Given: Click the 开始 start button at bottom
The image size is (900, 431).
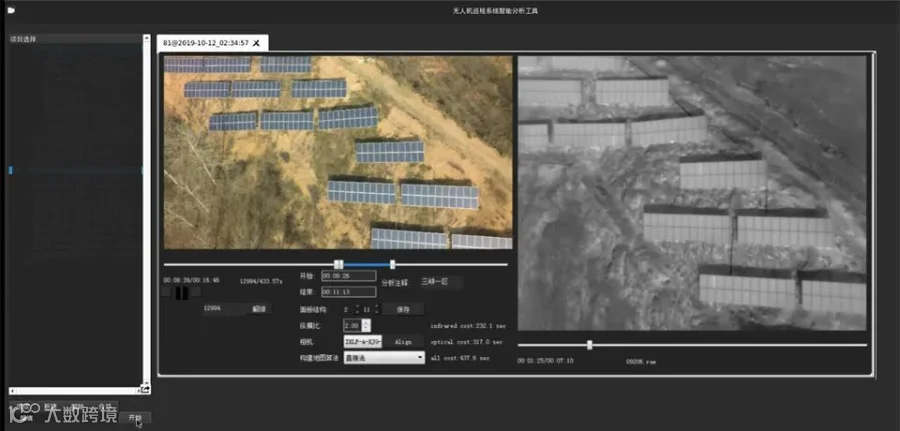Looking at the screenshot, I should tap(135, 418).
